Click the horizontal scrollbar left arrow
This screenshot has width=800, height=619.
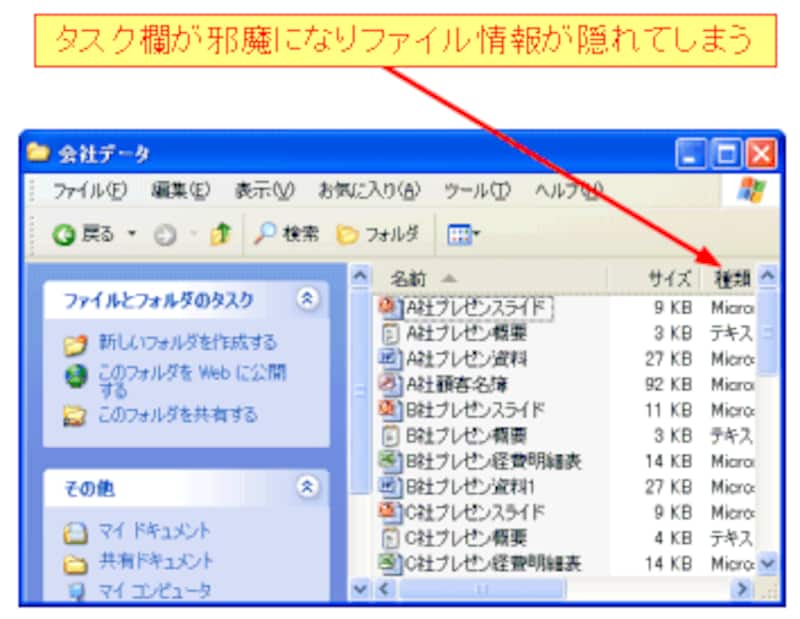(384, 589)
